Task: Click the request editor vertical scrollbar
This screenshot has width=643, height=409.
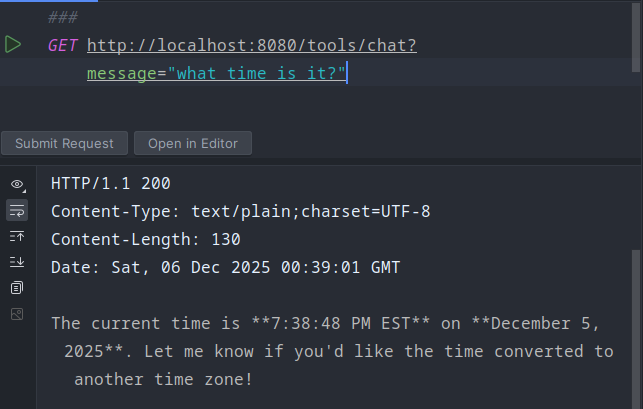Action: click(x=637, y=40)
